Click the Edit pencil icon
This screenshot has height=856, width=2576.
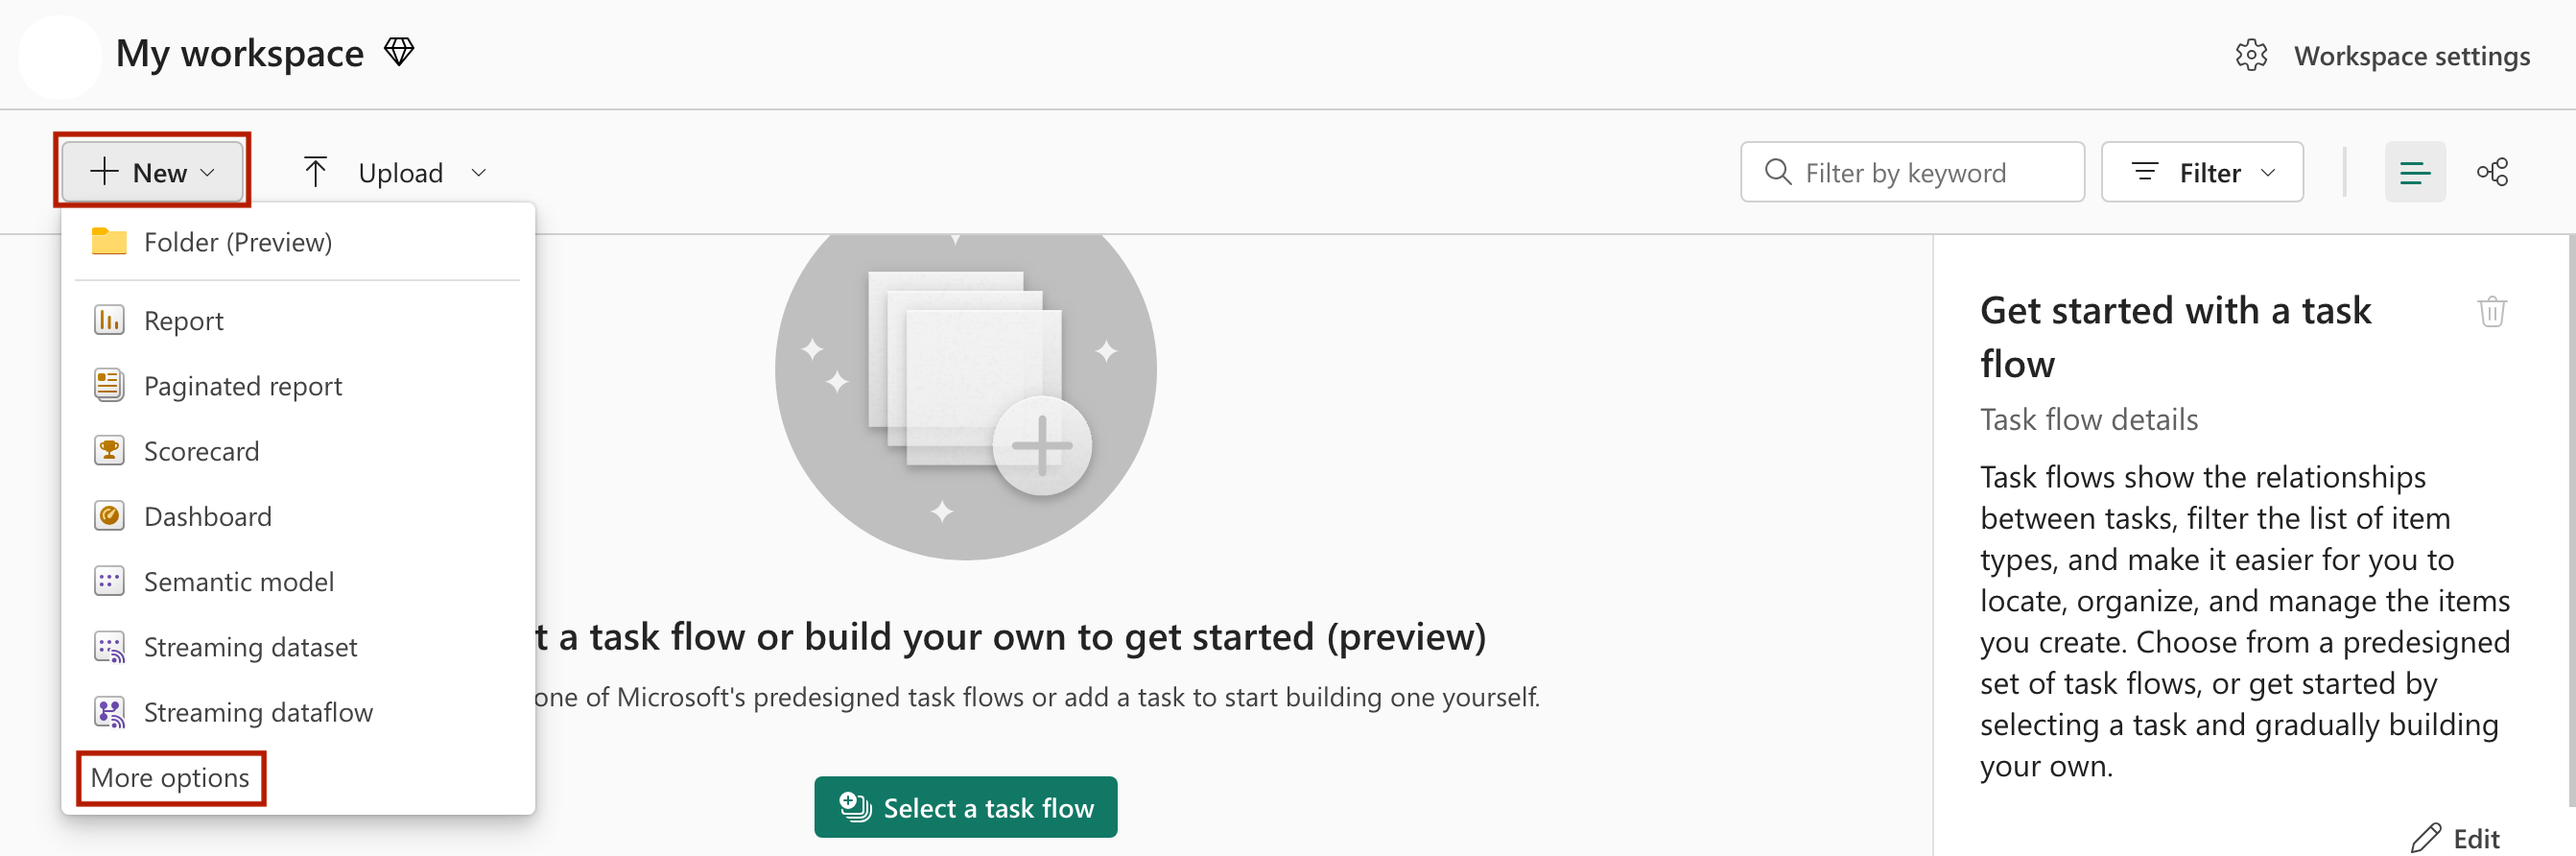(2425, 837)
